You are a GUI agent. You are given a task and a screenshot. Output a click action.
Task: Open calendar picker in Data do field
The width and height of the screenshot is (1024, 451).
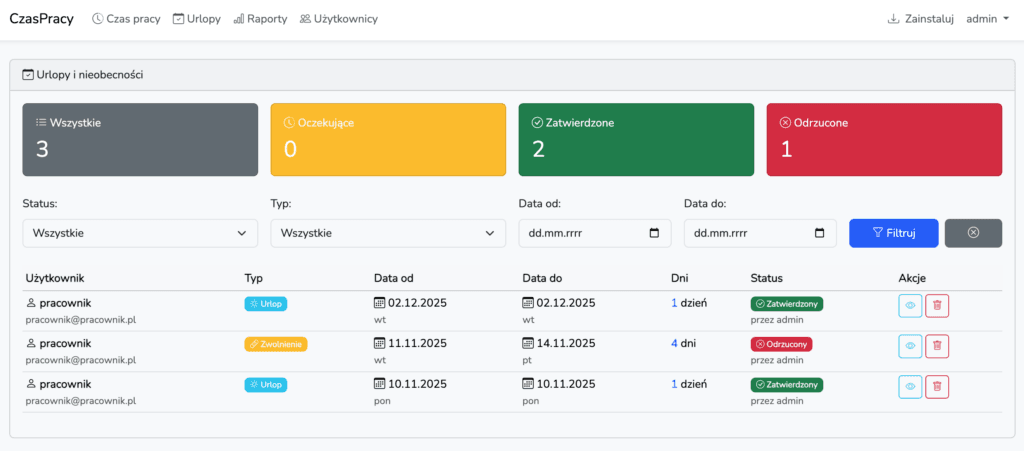tap(819, 234)
